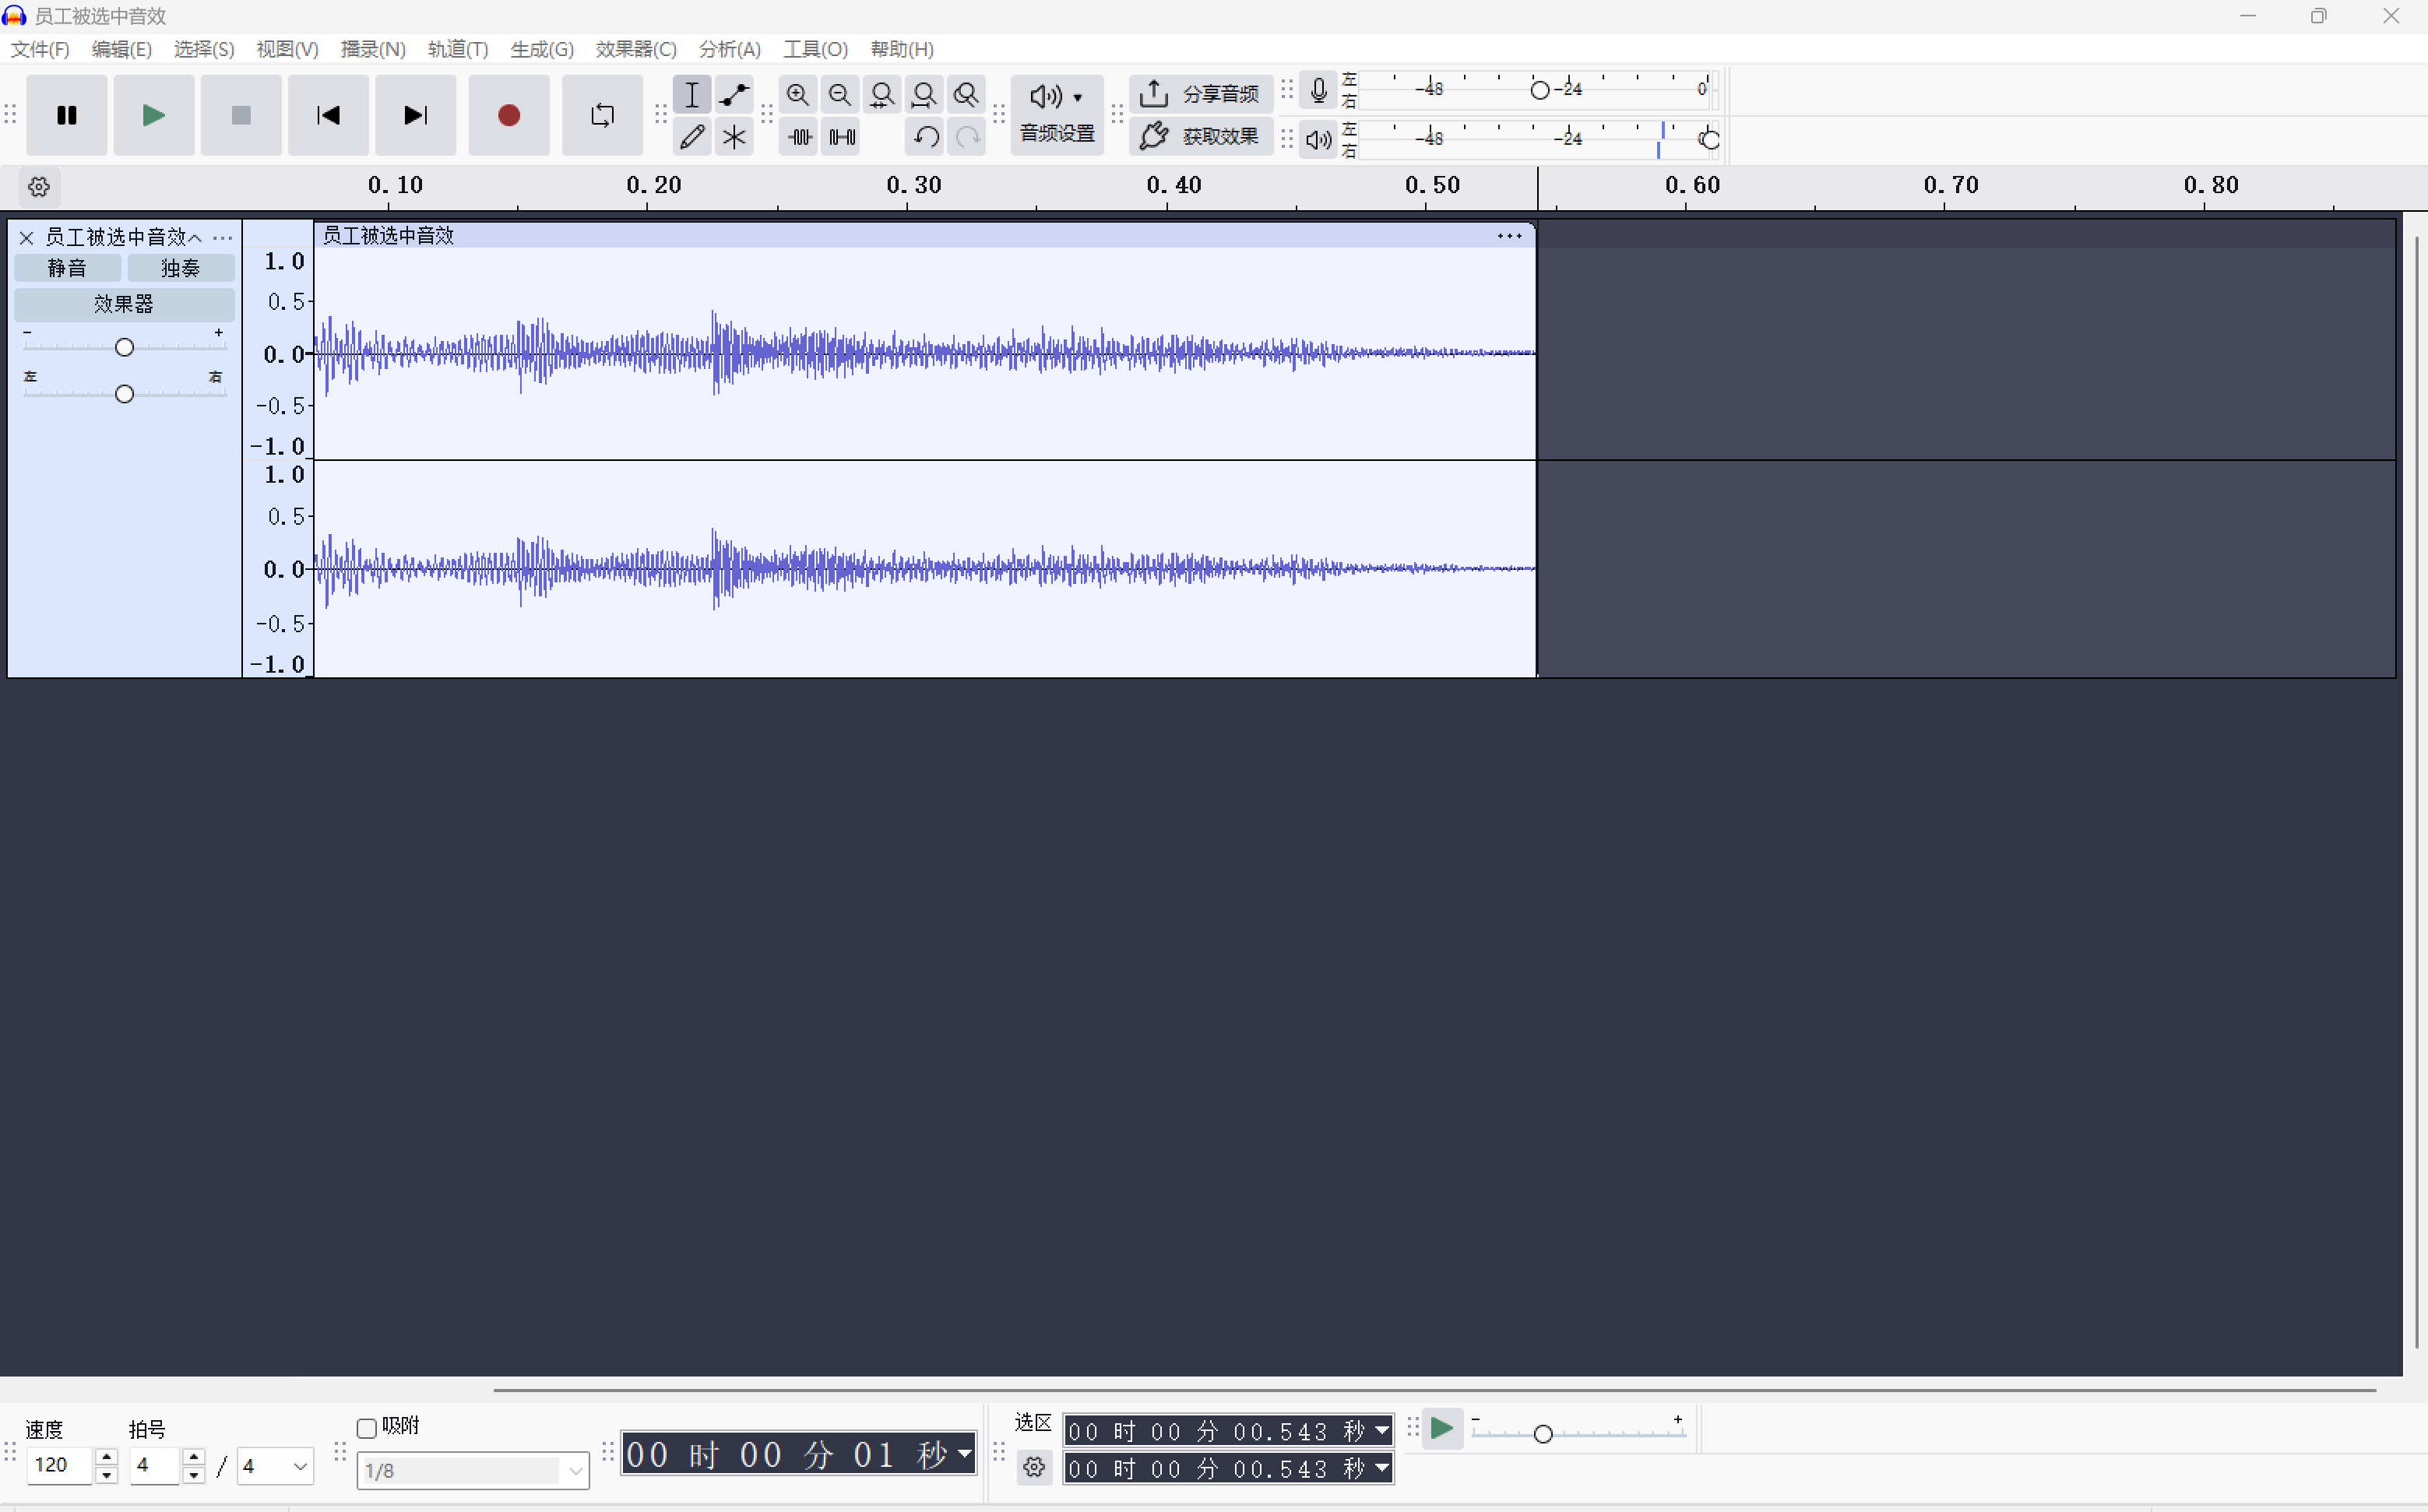Adjust the playback level slider knob
Viewport: 2428px width, 1512px height.
click(1710, 140)
